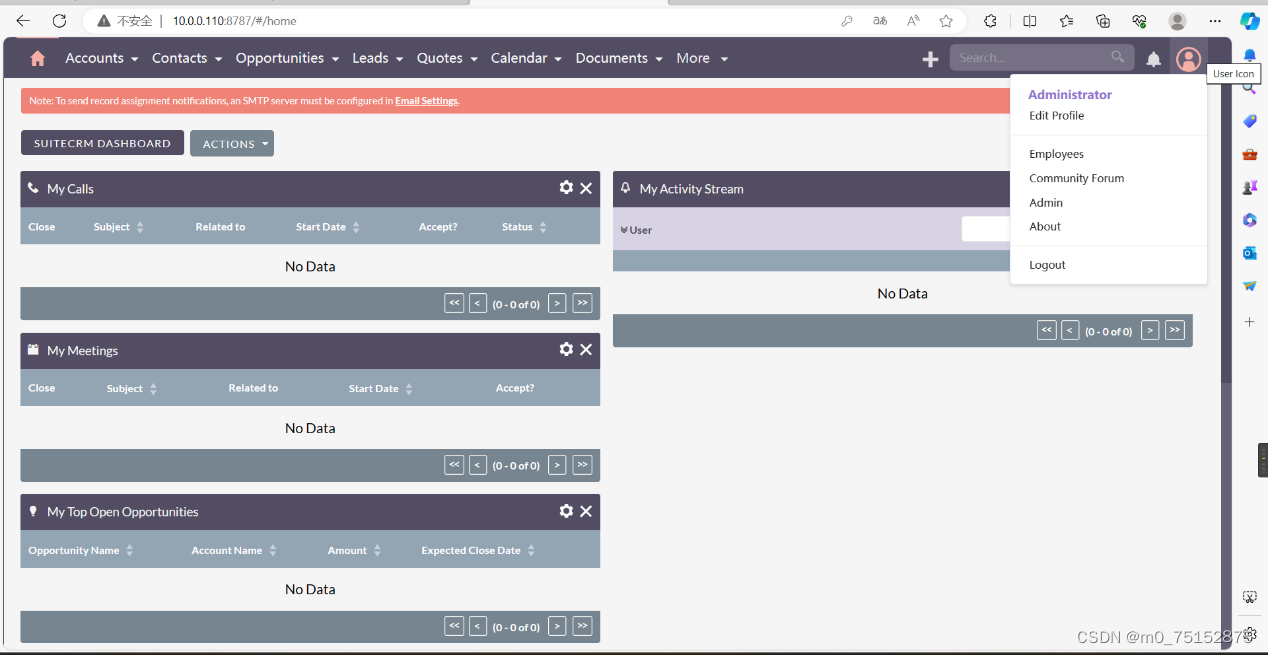Click the shopping tag icon in Edge sidebar

click(1249, 120)
